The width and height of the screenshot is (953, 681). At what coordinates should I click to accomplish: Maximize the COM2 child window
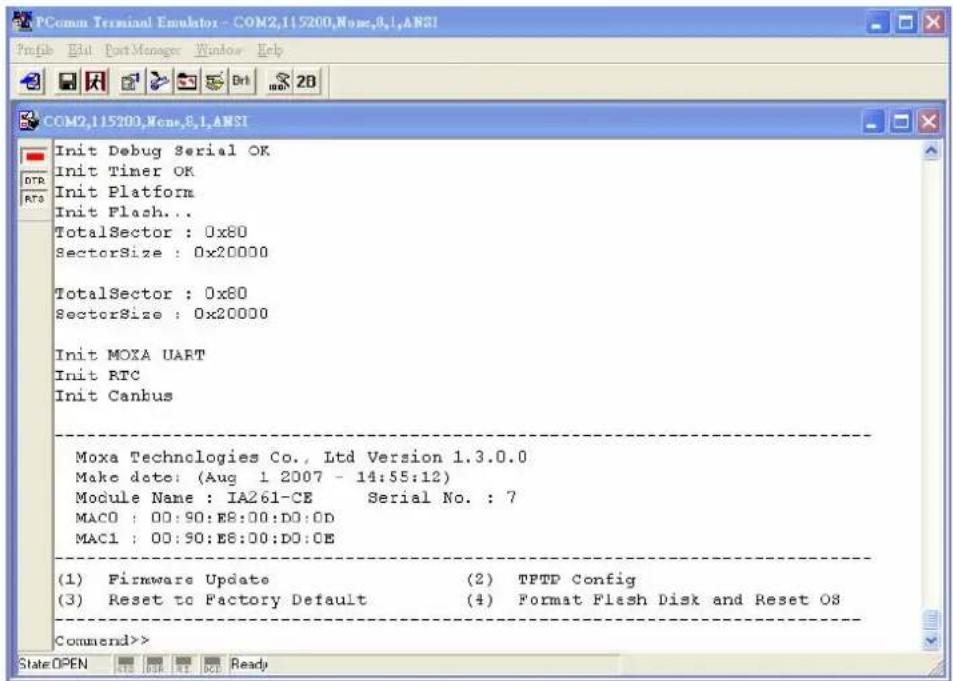902,121
